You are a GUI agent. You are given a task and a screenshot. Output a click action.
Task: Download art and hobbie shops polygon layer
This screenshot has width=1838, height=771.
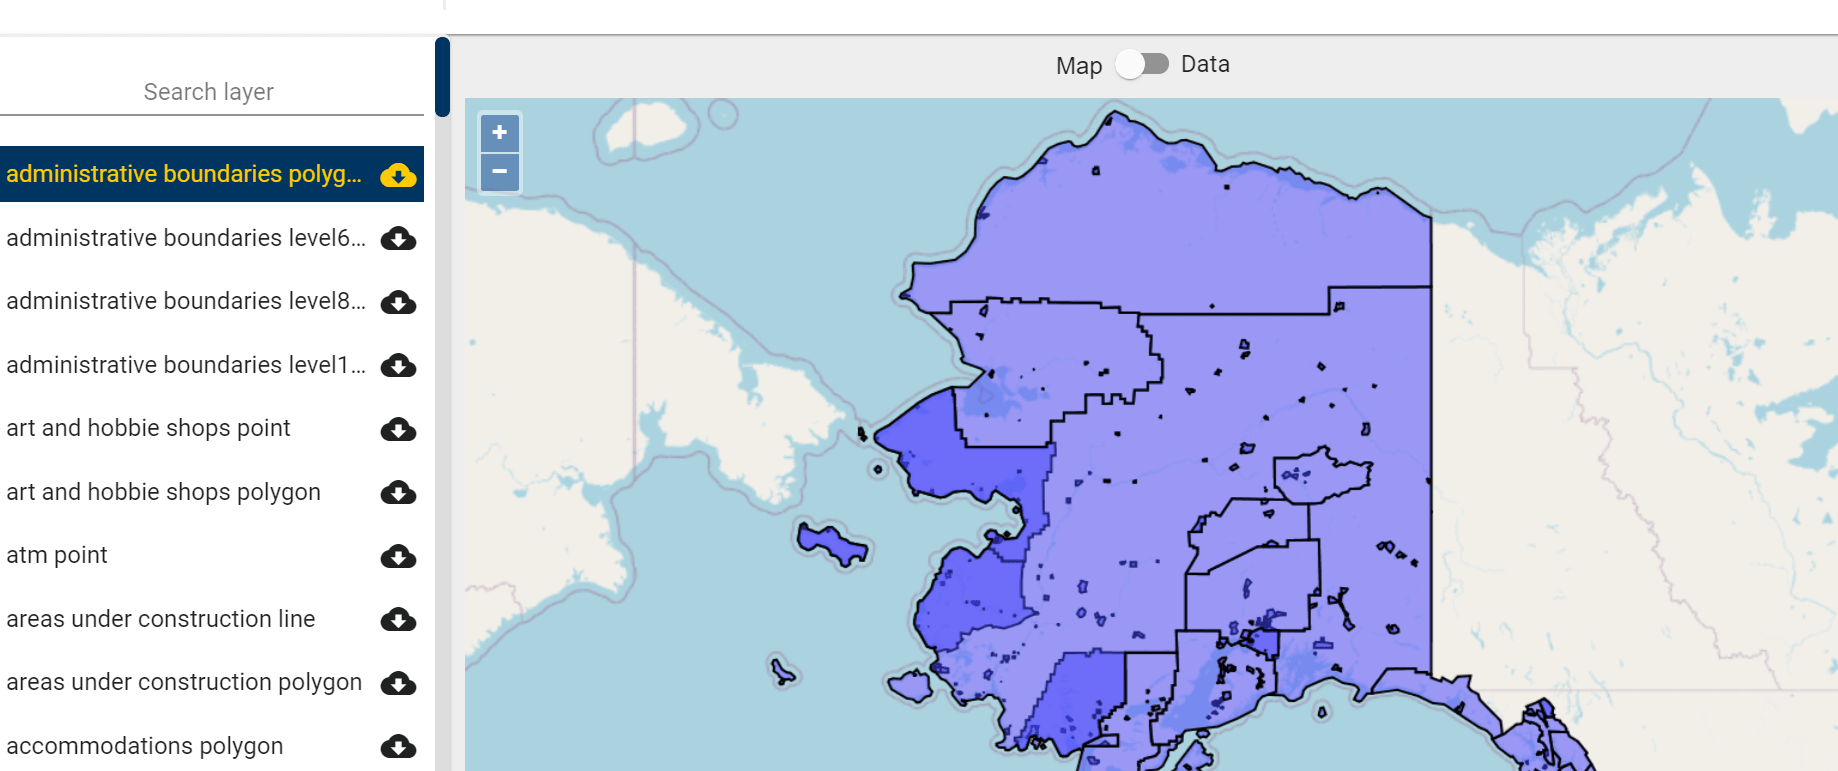click(x=398, y=493)
